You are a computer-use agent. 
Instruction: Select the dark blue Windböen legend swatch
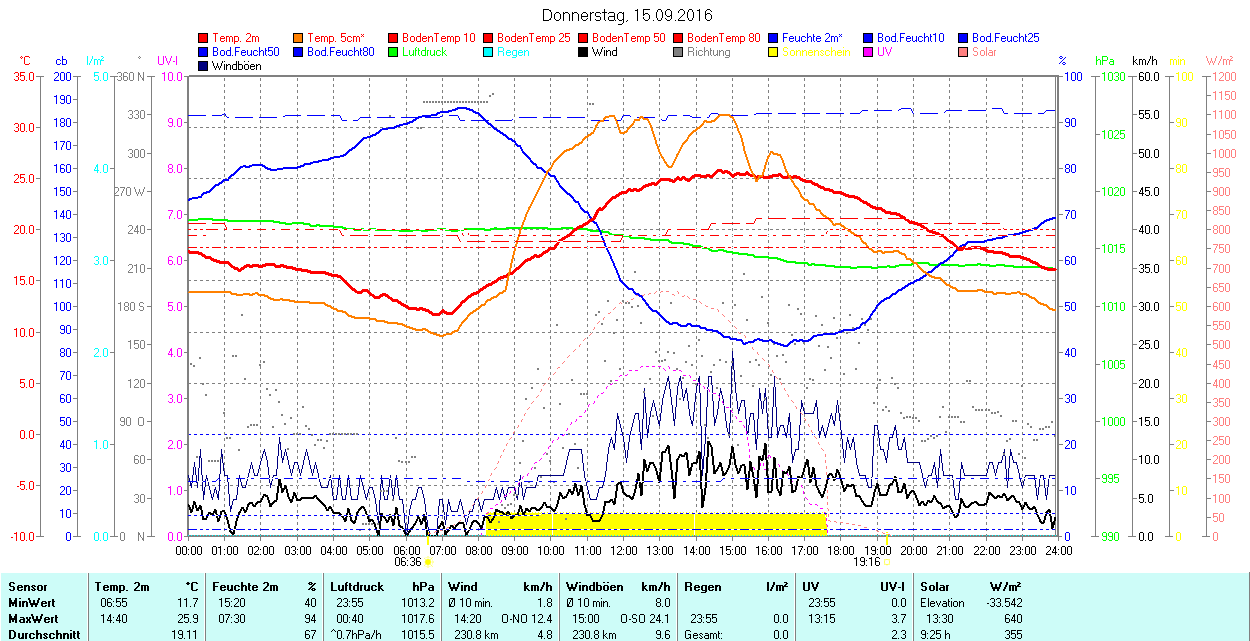click(x=204, y=66)
